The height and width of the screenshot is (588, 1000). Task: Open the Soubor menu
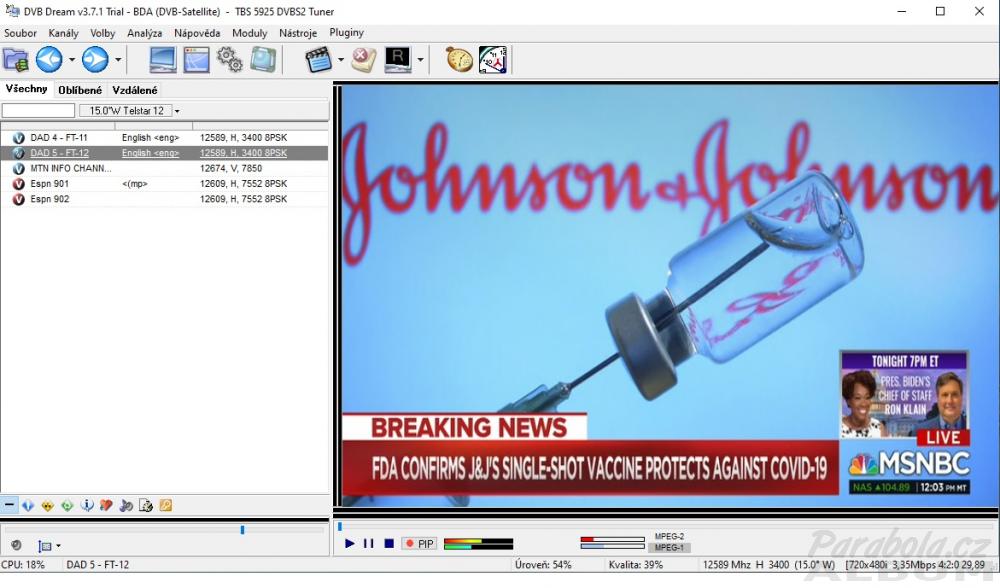pos(20,33)
